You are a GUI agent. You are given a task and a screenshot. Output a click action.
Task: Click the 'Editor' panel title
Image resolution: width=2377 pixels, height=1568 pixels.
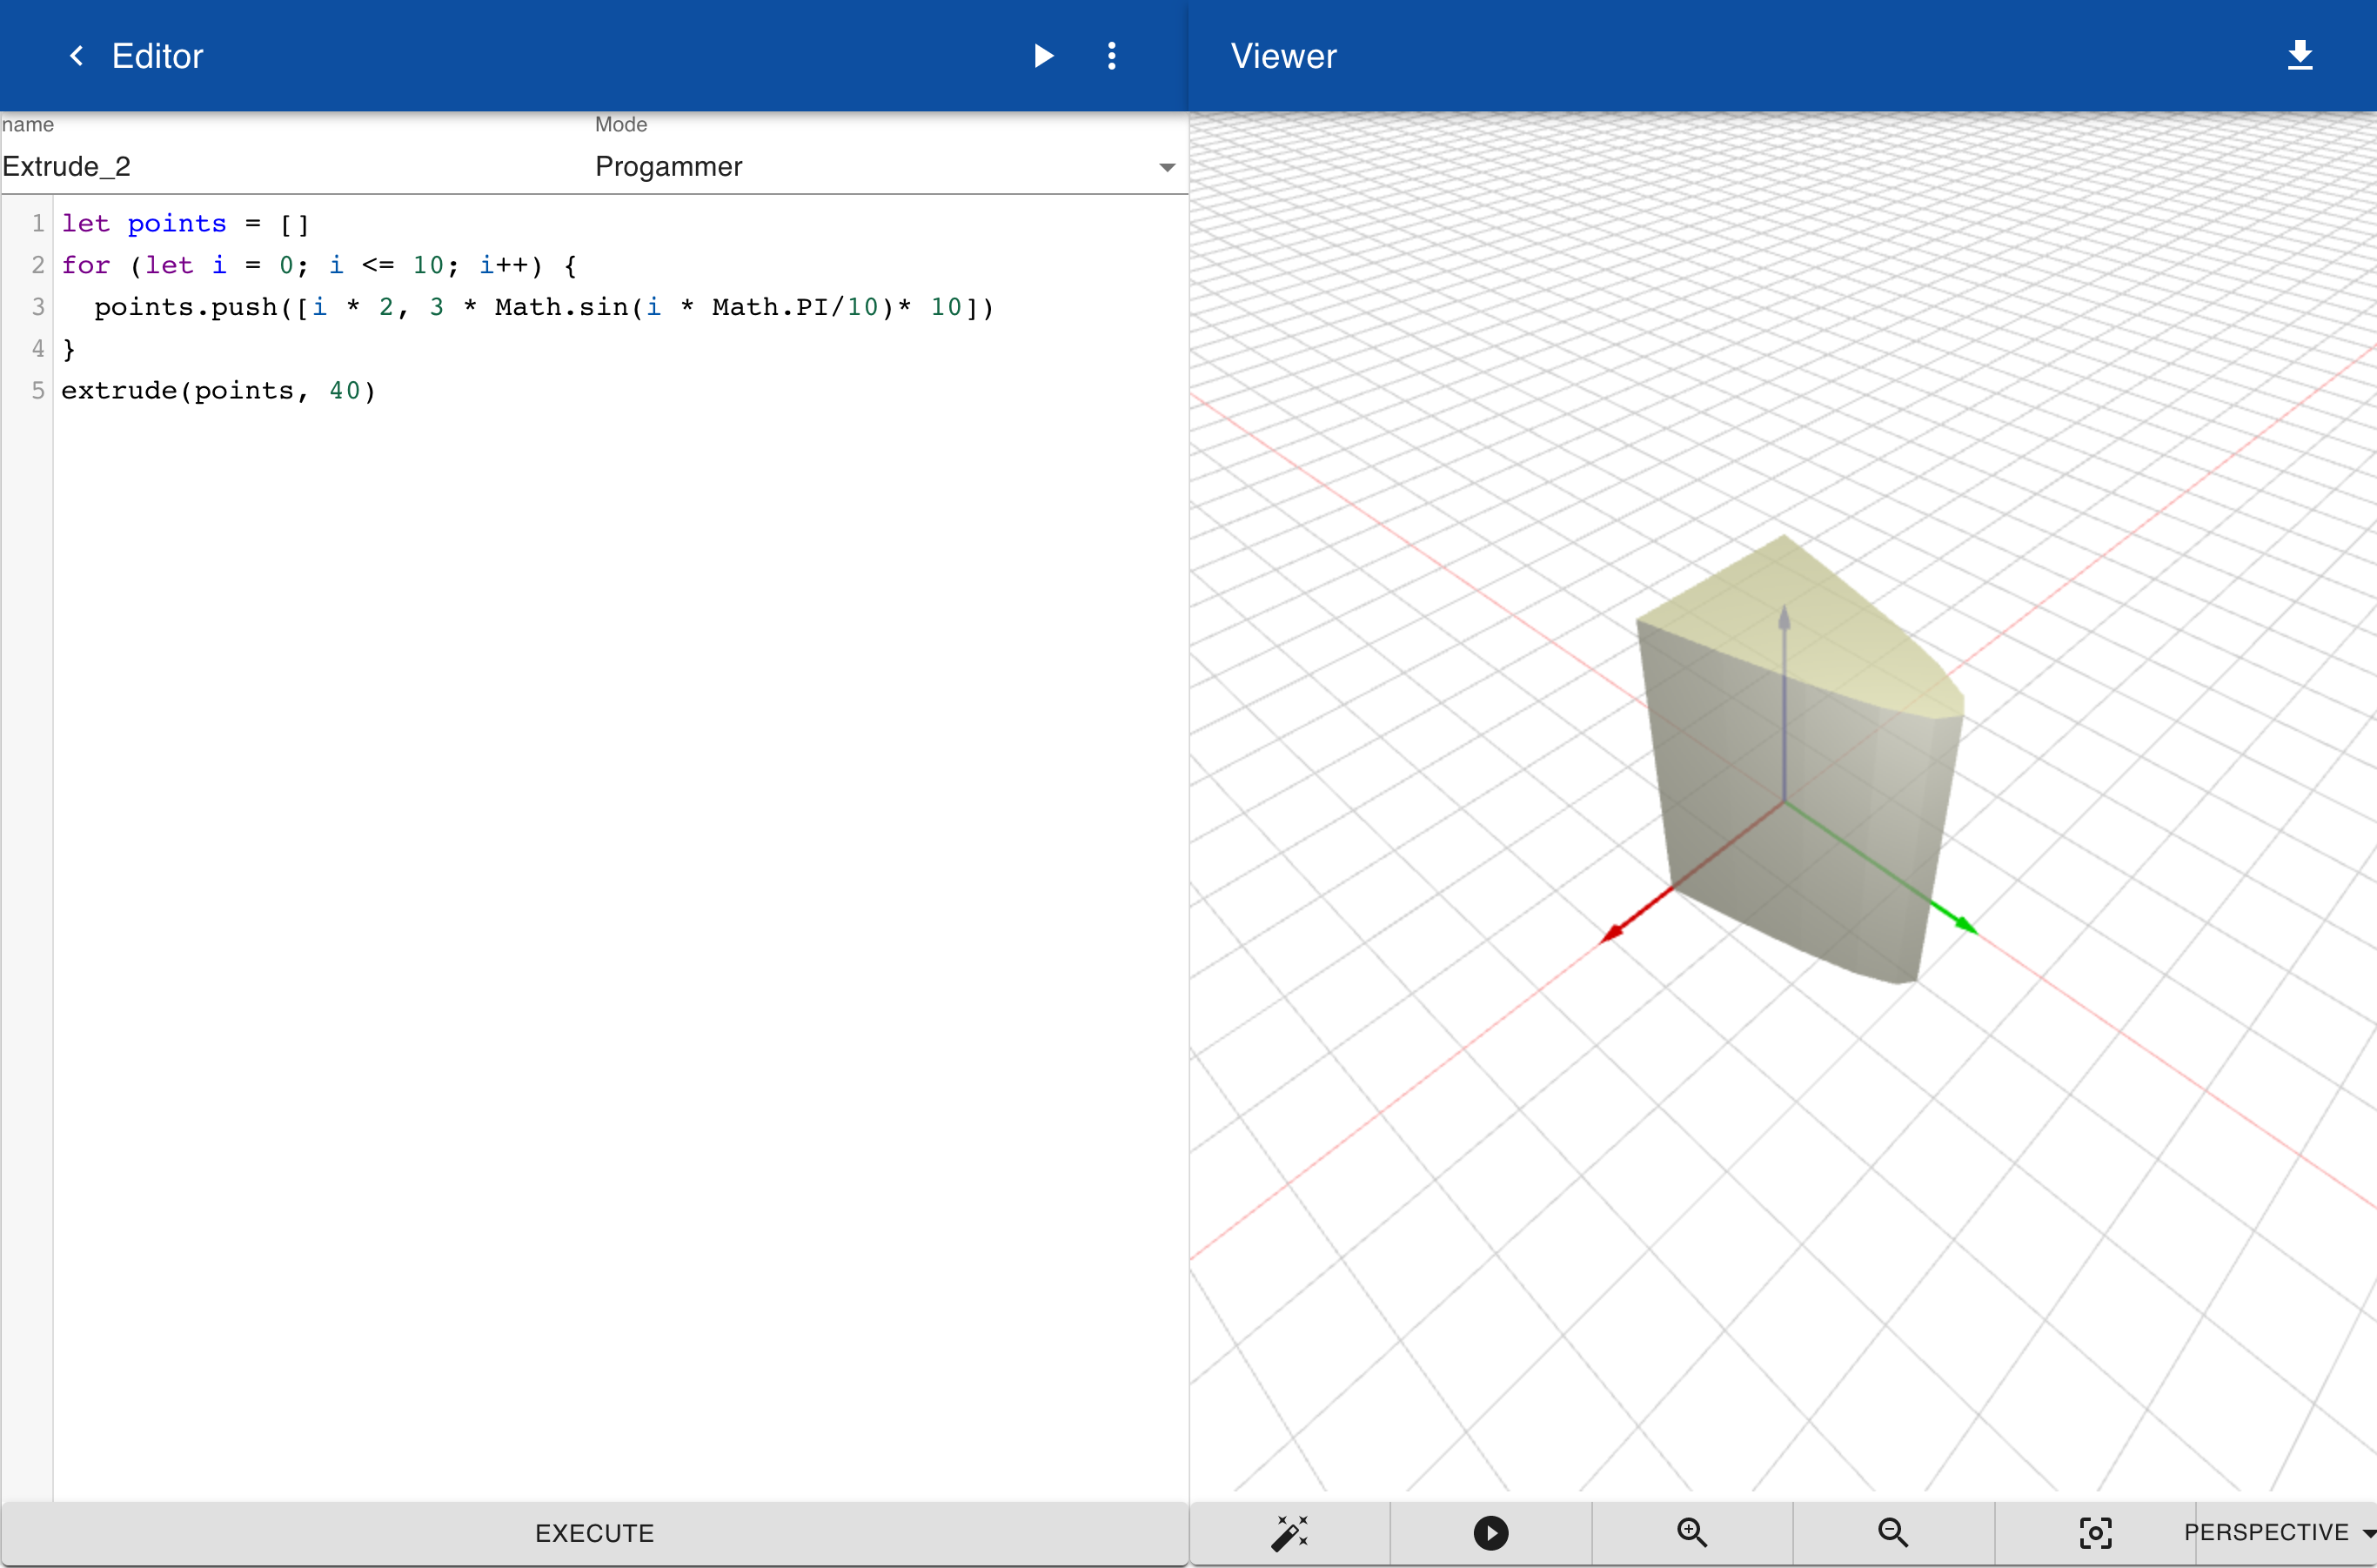point(157,56)
